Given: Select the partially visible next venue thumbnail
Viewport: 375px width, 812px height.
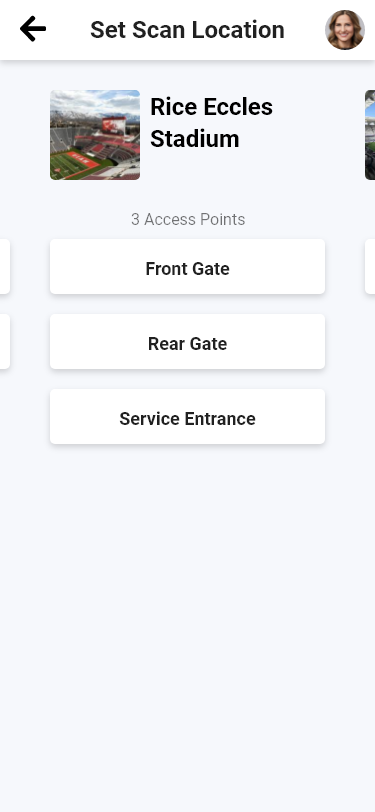Looking at the screenshot, I should coord(370,135).
